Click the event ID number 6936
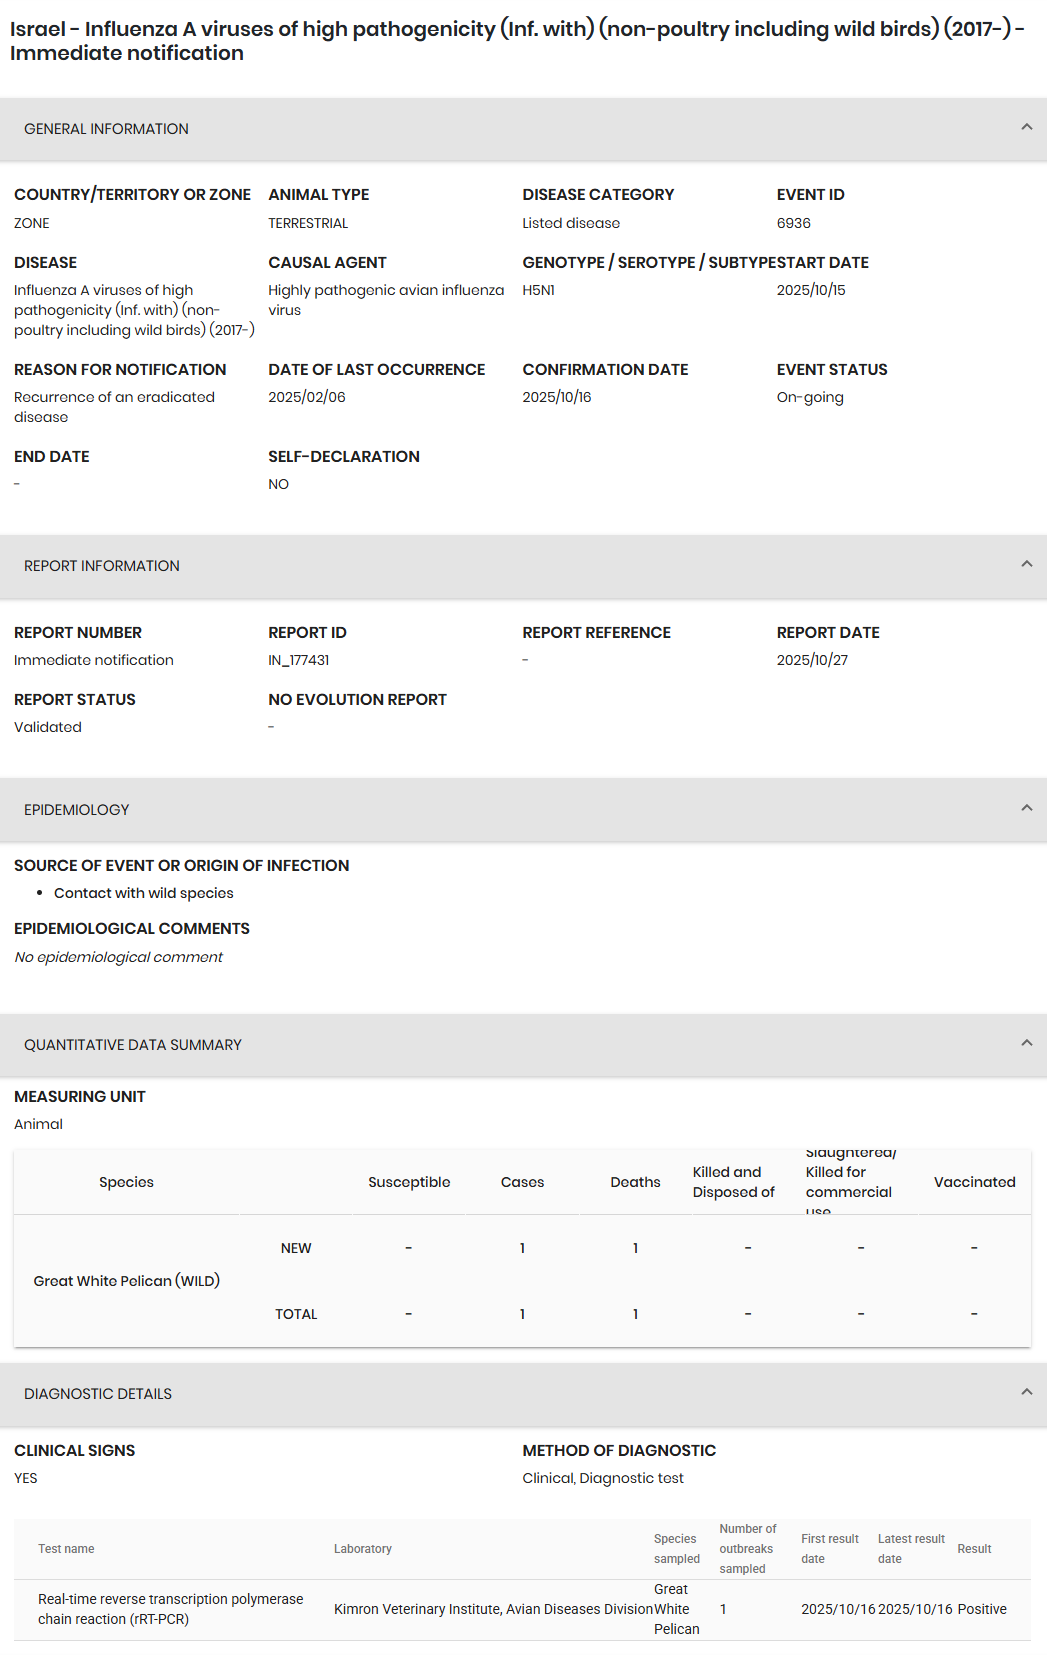 [x=794, y=223]
